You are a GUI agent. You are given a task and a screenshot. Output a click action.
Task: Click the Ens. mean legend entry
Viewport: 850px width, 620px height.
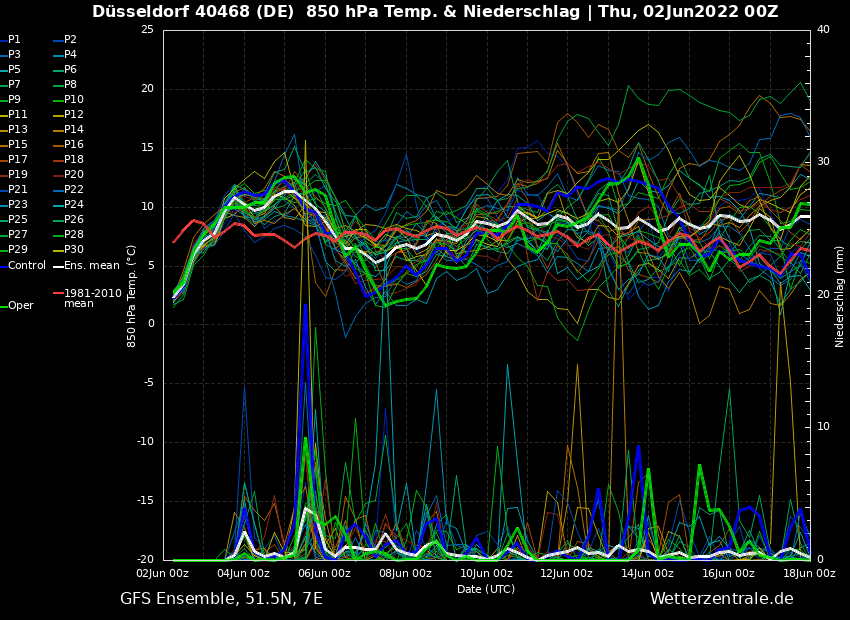tap(91, 266)
